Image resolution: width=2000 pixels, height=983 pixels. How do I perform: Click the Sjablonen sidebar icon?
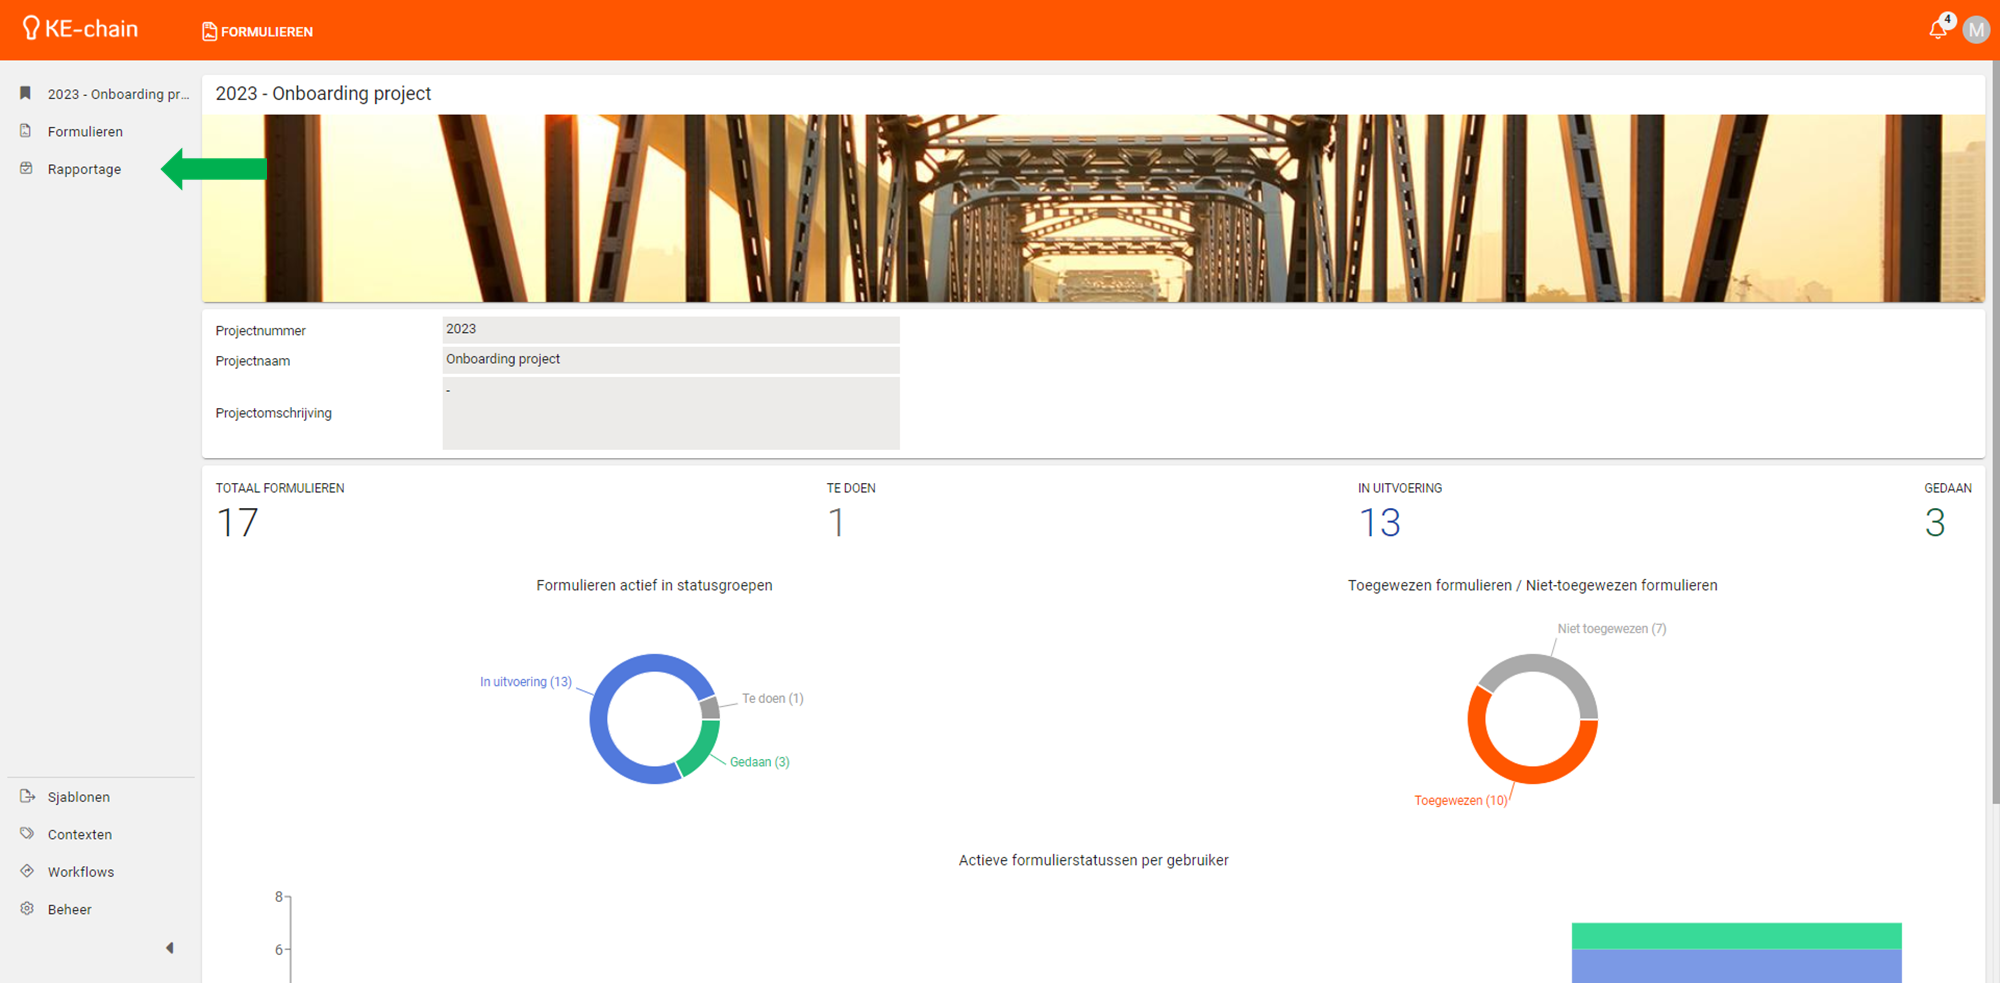coord(27,796)
